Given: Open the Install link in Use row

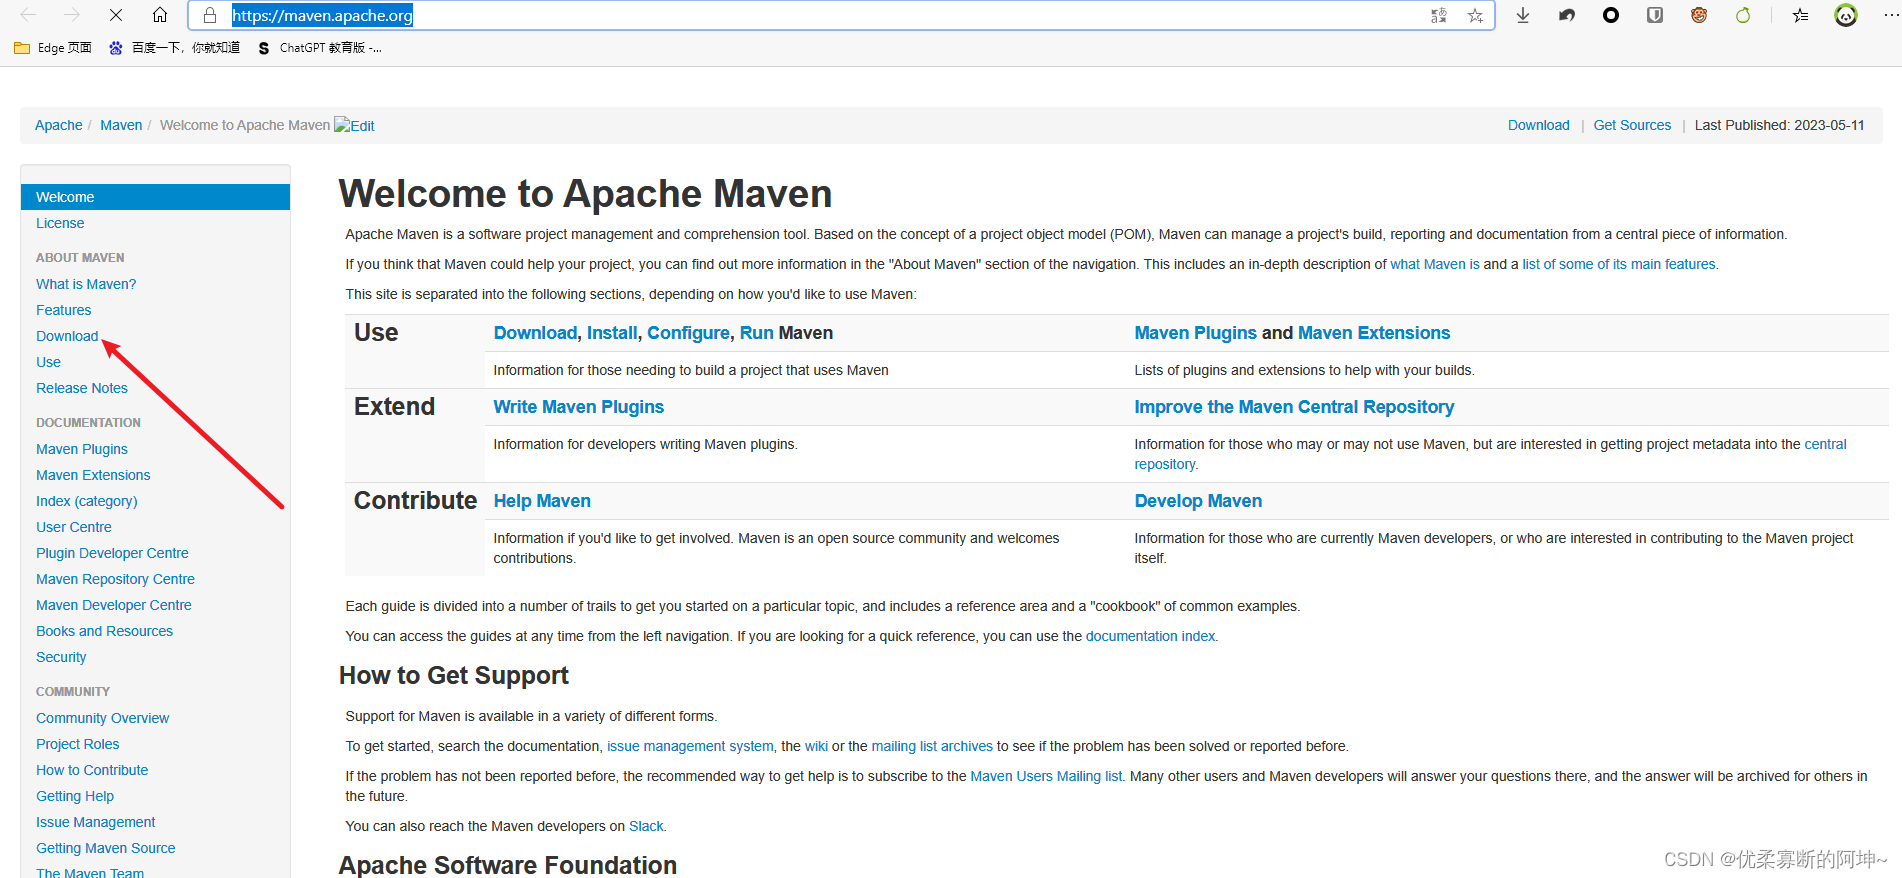Looking at the screenshot, I should [612, 333].
